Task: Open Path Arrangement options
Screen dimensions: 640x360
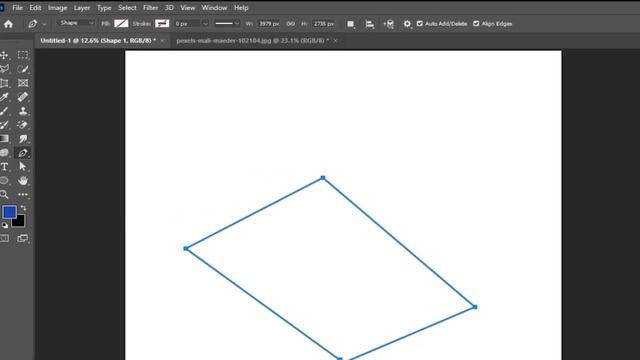Action: tap(389, 24)
